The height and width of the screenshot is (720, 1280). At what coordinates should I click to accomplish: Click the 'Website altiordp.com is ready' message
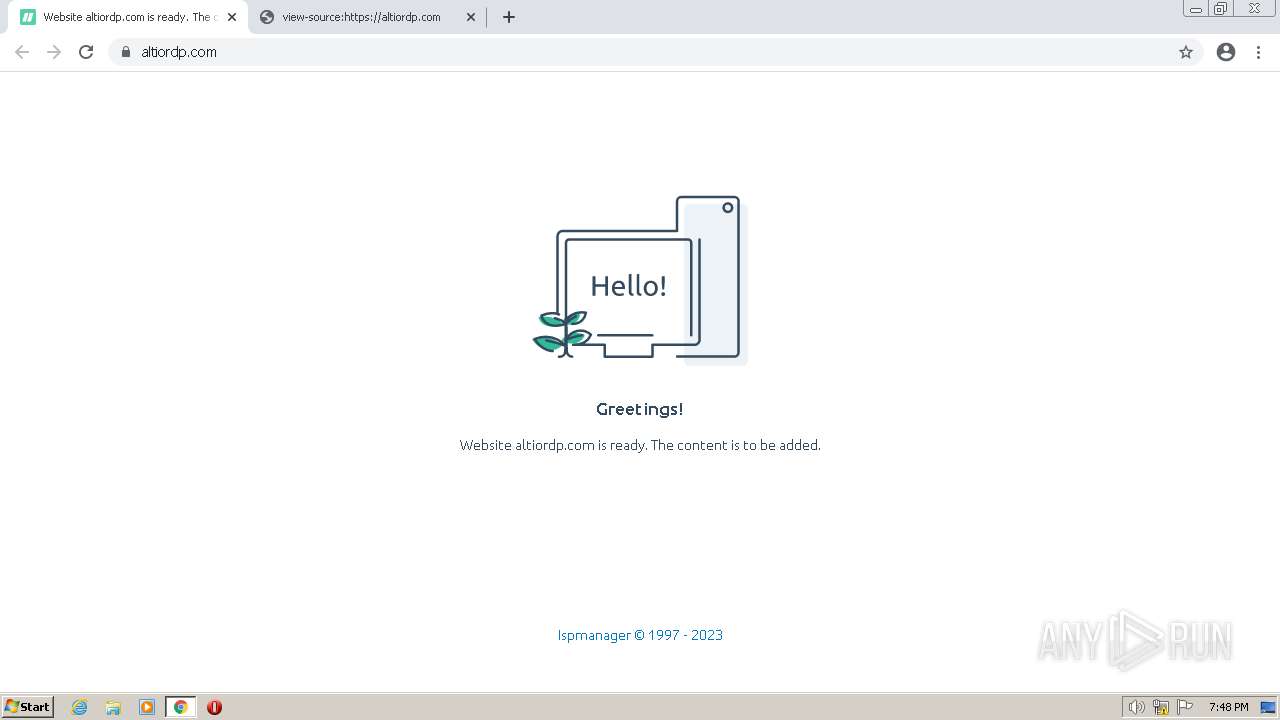tap(640, 445)
